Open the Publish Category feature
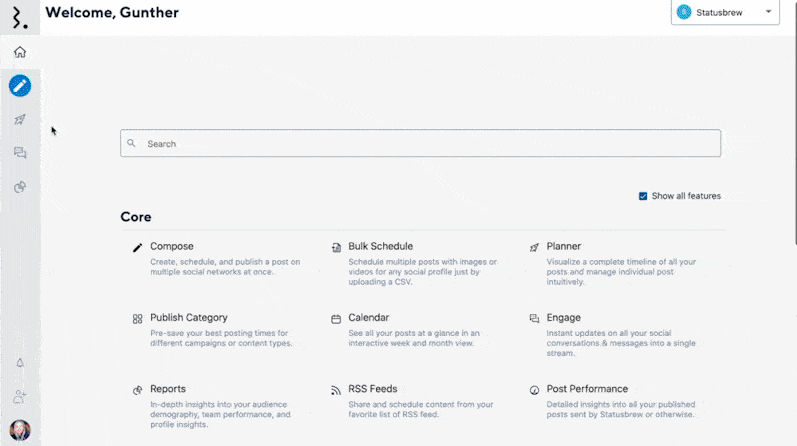This screenshot has width=797, height=446. (188, 318)
